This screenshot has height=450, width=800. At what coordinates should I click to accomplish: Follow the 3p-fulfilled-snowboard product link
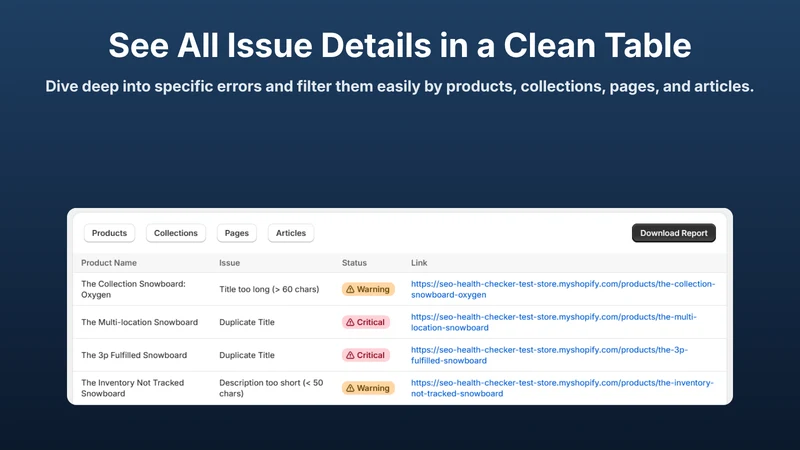coord(549,355)
